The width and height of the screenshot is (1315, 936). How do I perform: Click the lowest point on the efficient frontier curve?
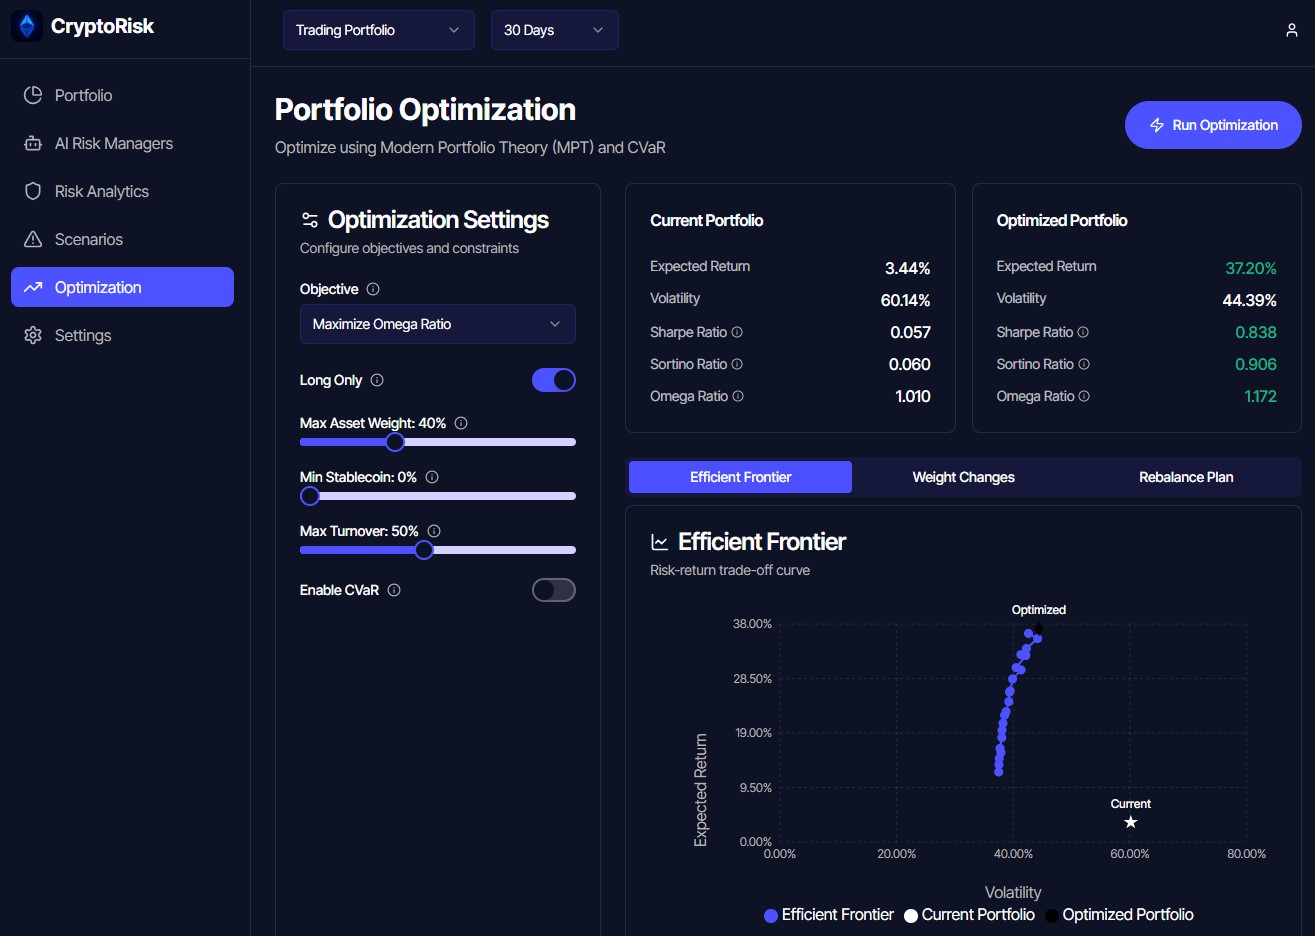pyautogui.click(x=998, y=772)
